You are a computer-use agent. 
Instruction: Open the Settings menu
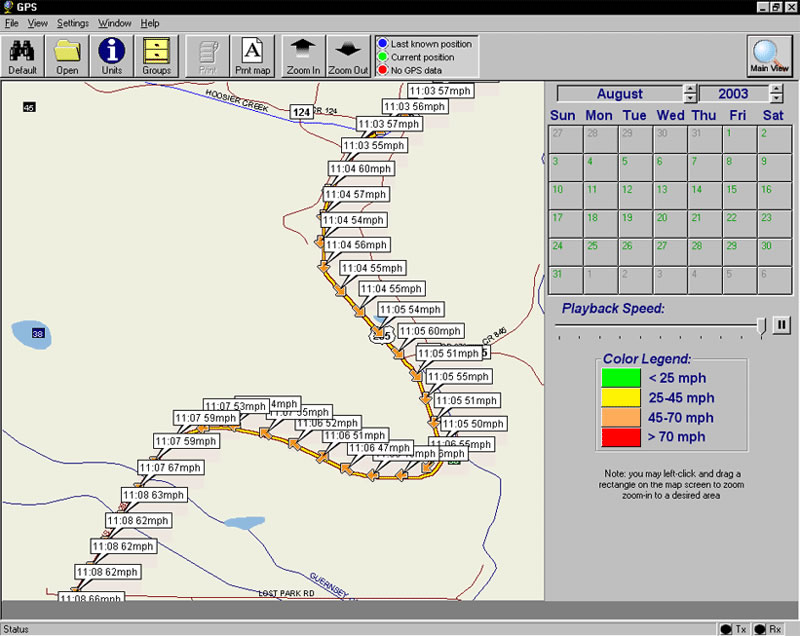coord(72,23)
